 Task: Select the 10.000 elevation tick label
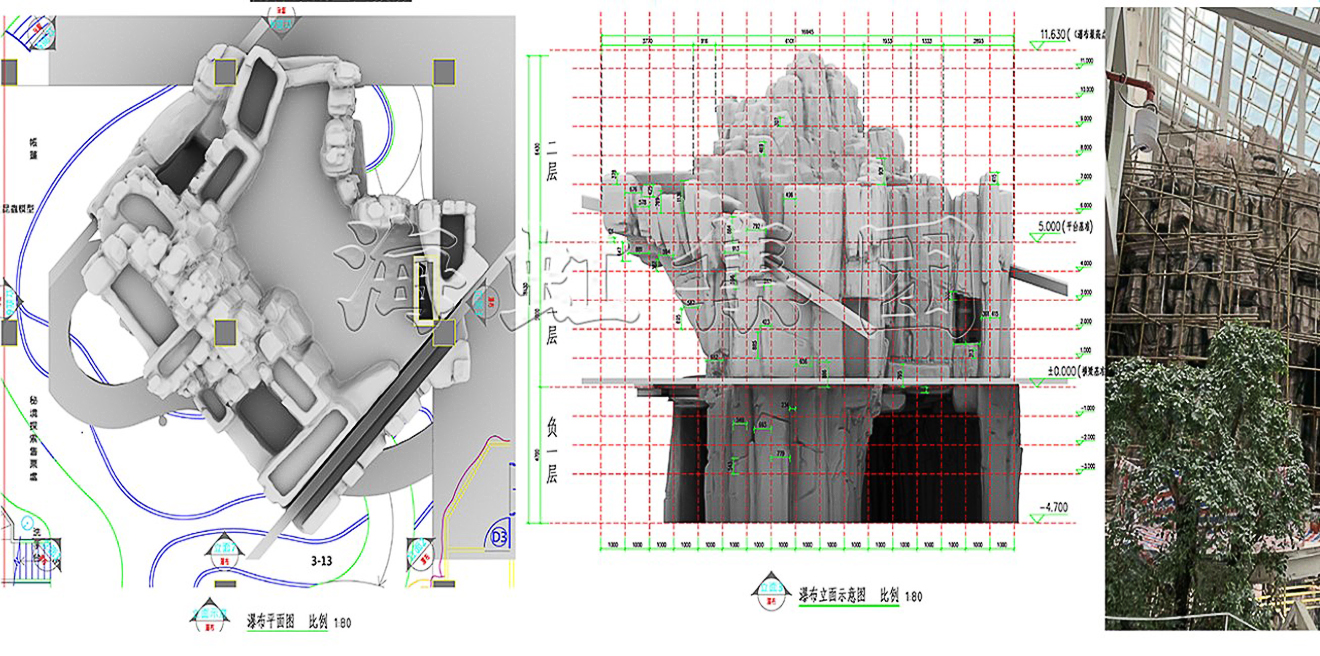tap(1086, 90)
